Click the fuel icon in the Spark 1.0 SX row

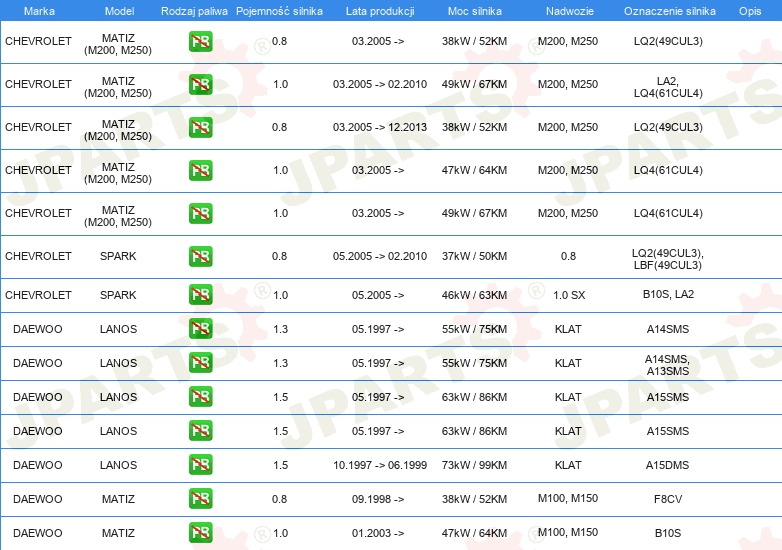pos(200,295)
